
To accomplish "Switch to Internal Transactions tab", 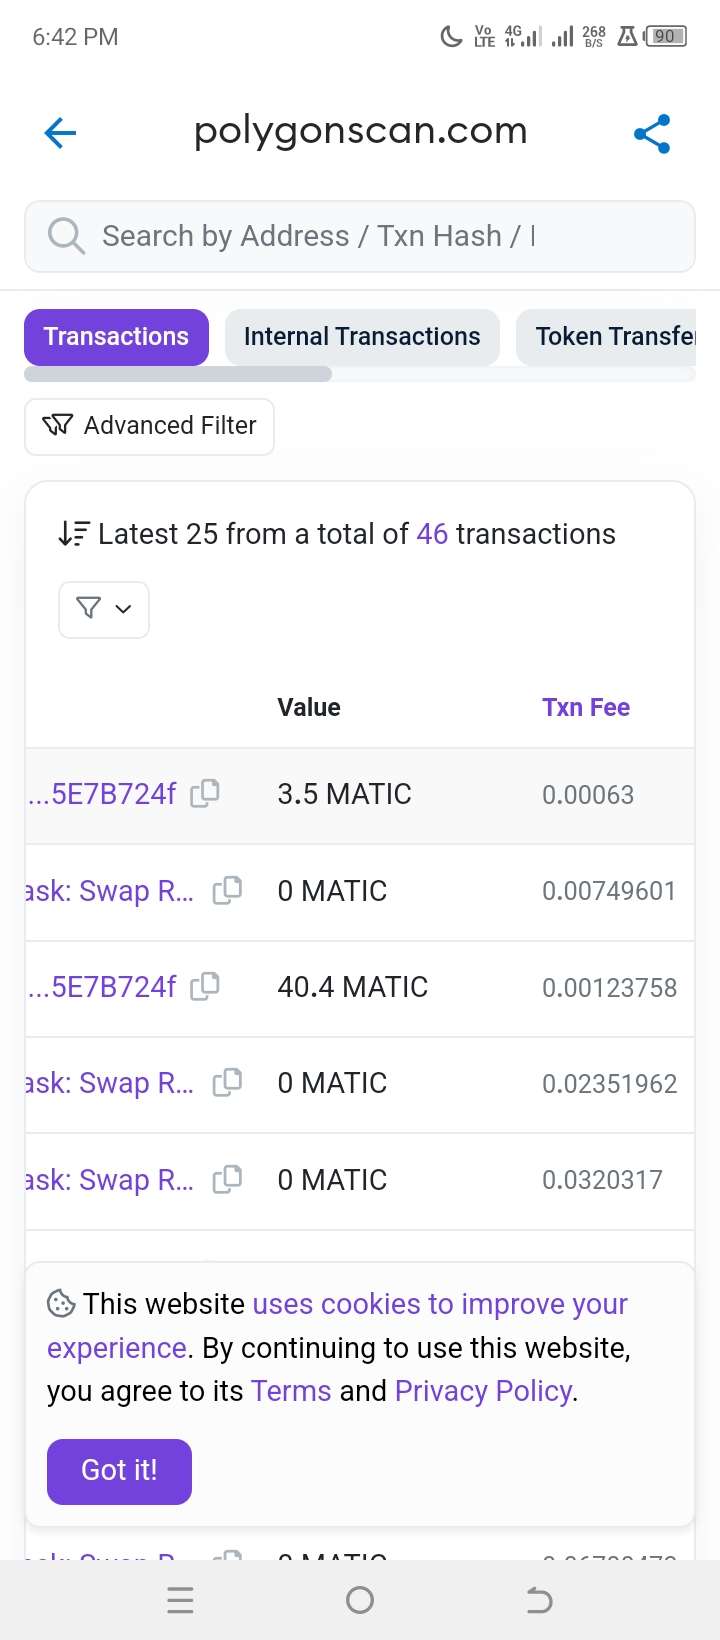I will pos(362,337).
